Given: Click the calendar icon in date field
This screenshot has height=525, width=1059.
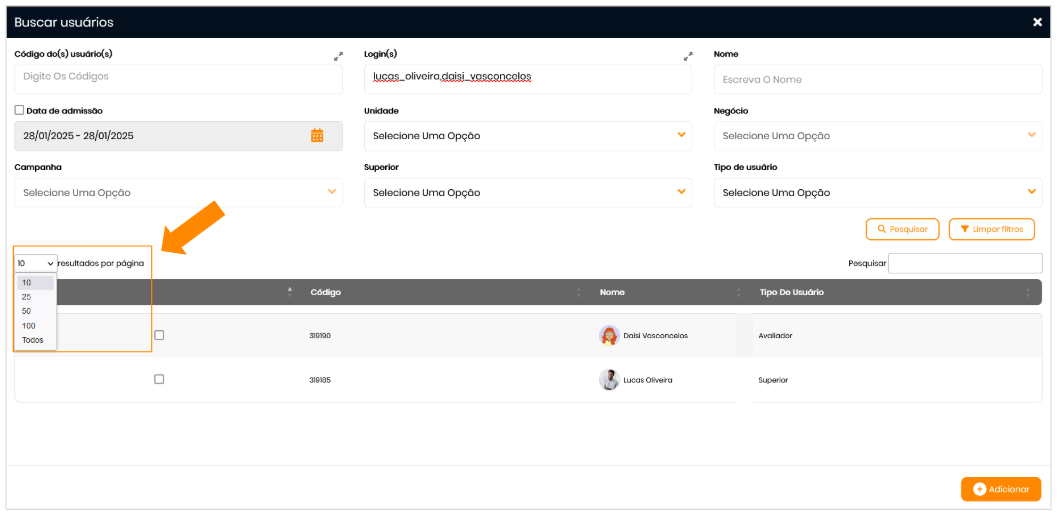Looking at the screenshot, I should (317, 136).
